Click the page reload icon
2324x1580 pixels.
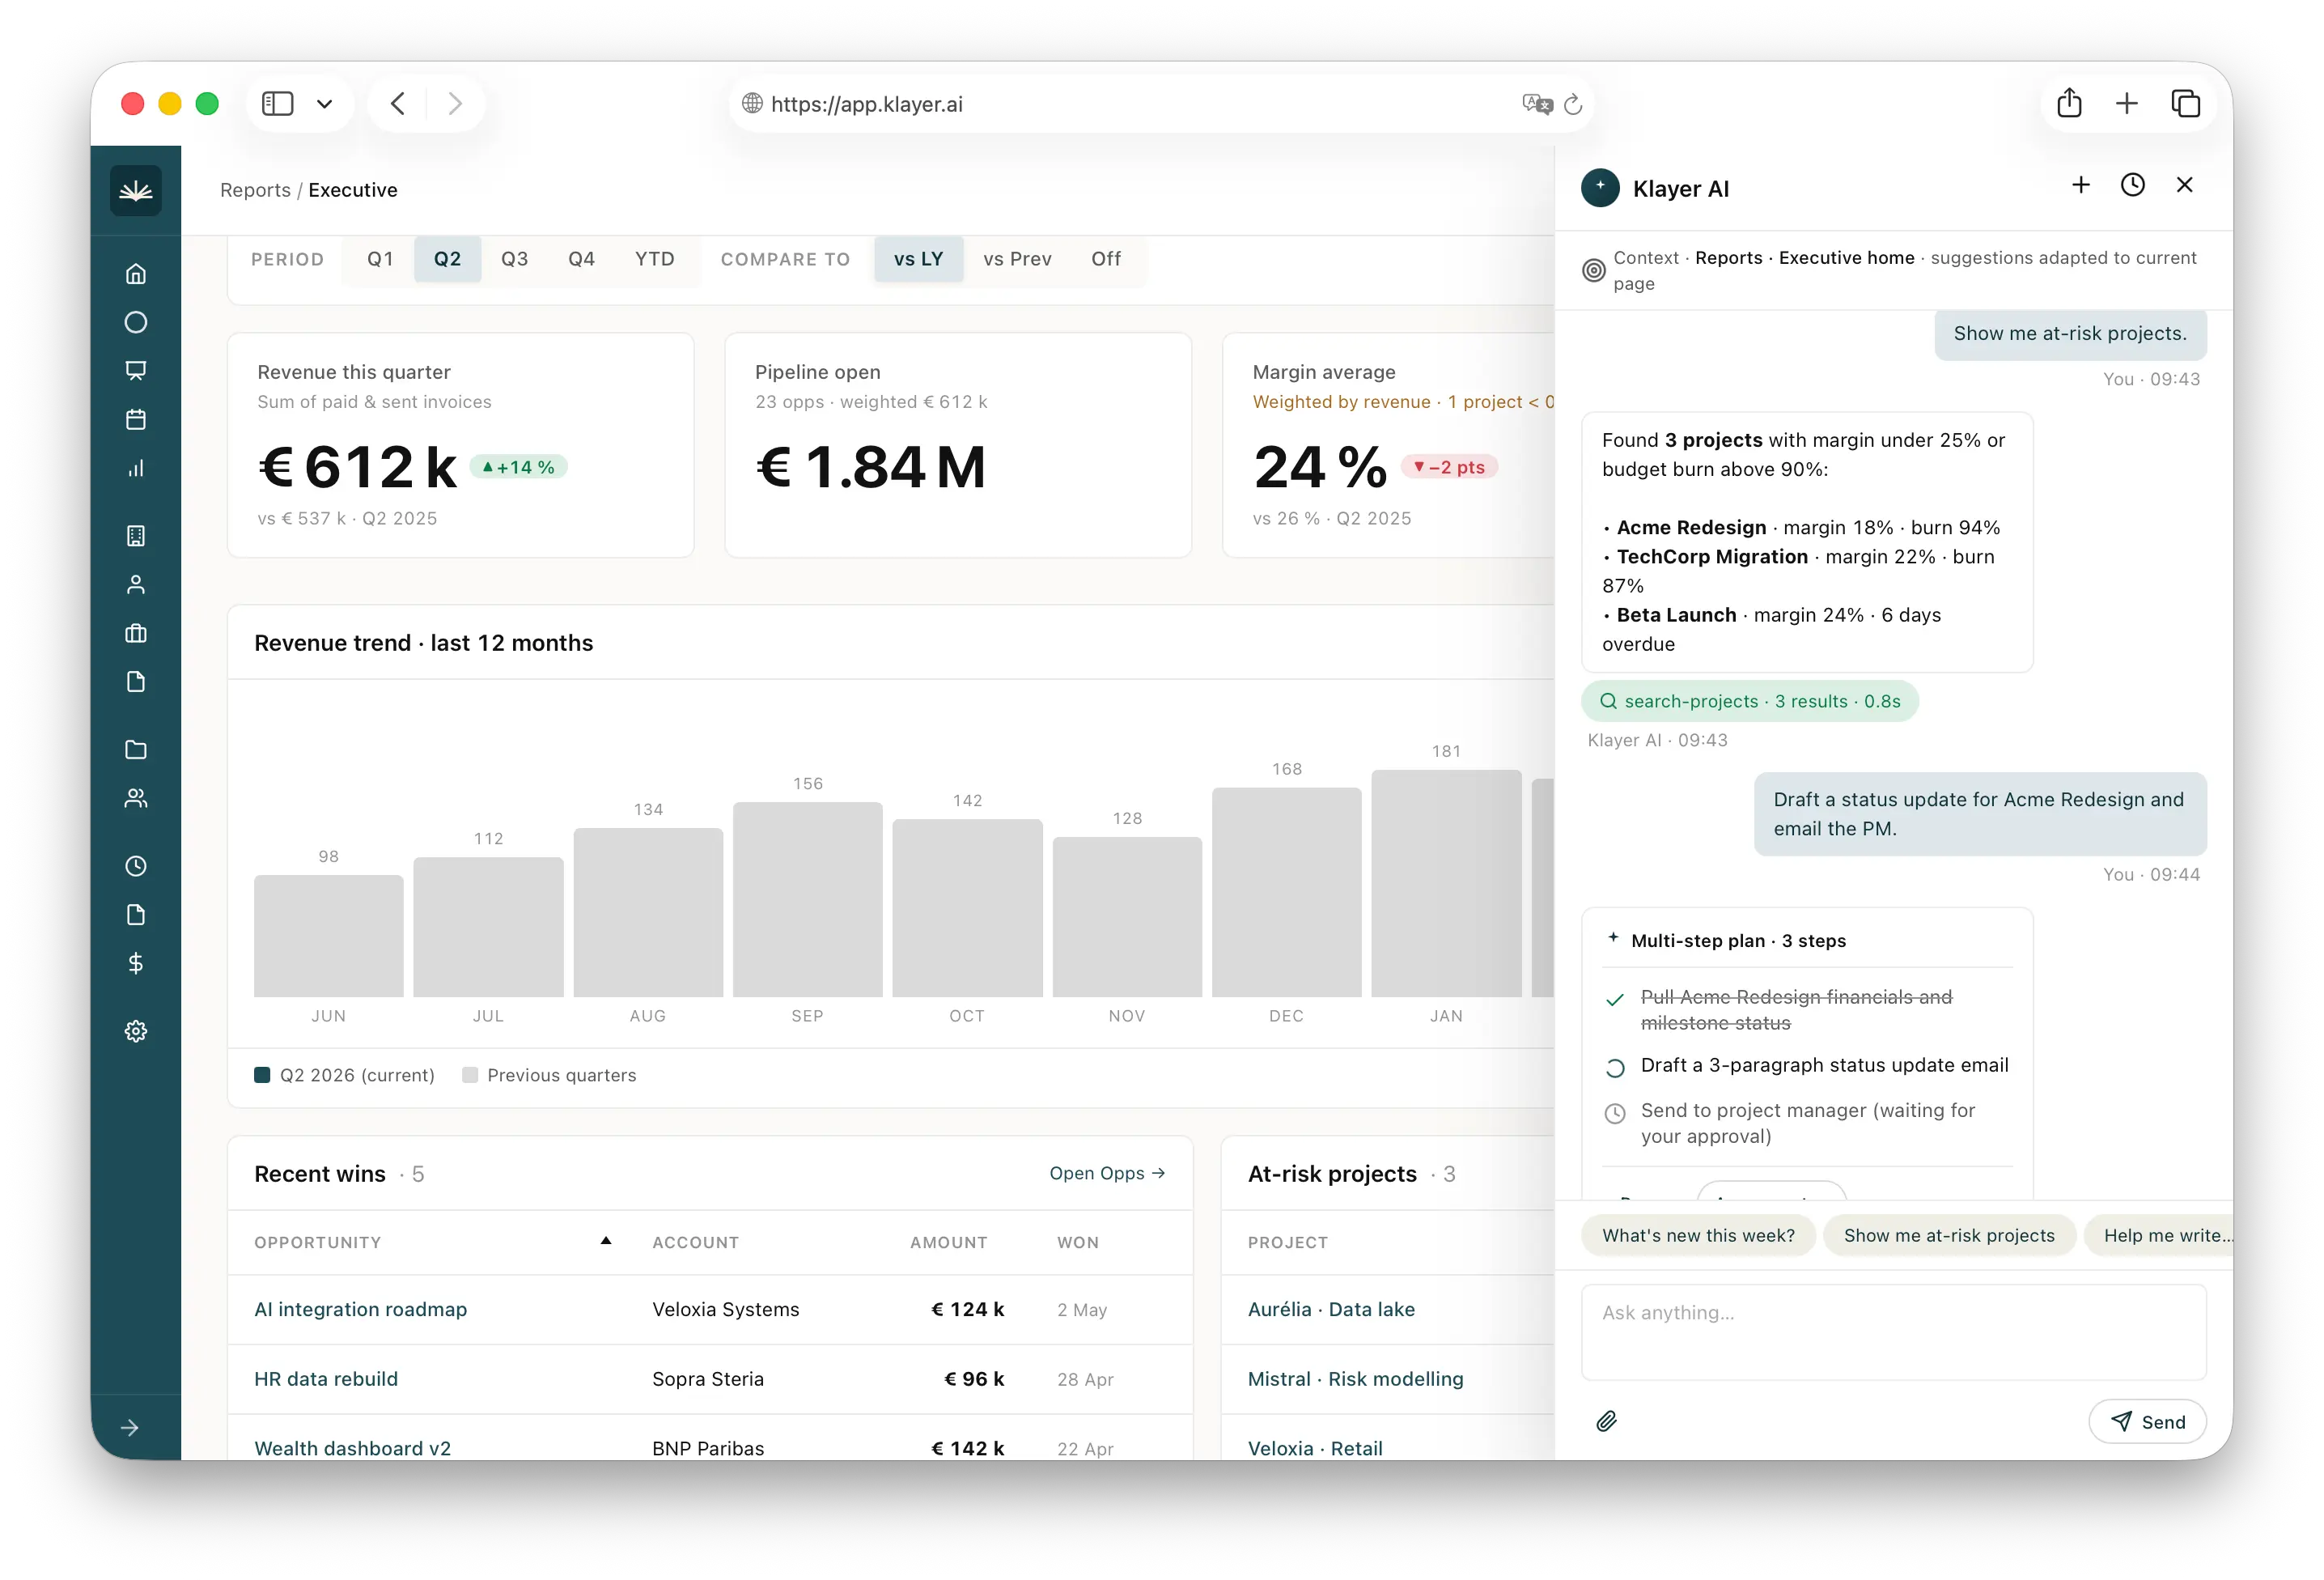[1573, 104]
